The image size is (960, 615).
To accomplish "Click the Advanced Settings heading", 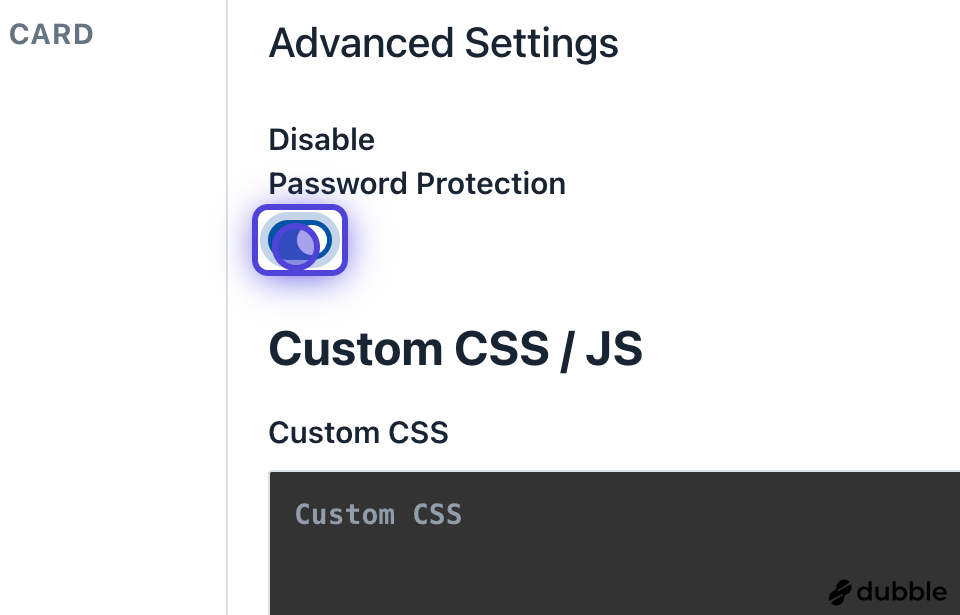I will [443, 44].
